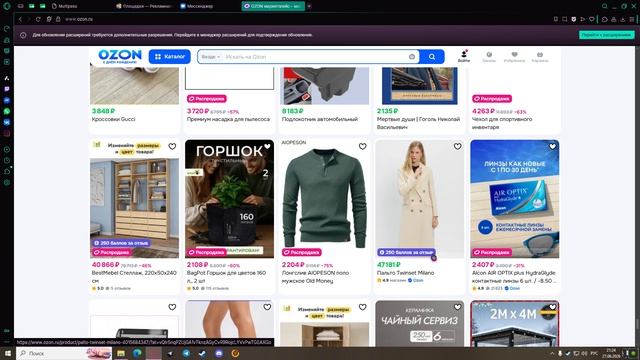Click the Перейти к расширениям button
Image resolution: width=640 pixels, height=360 pixels.
(x=606, y=35)
